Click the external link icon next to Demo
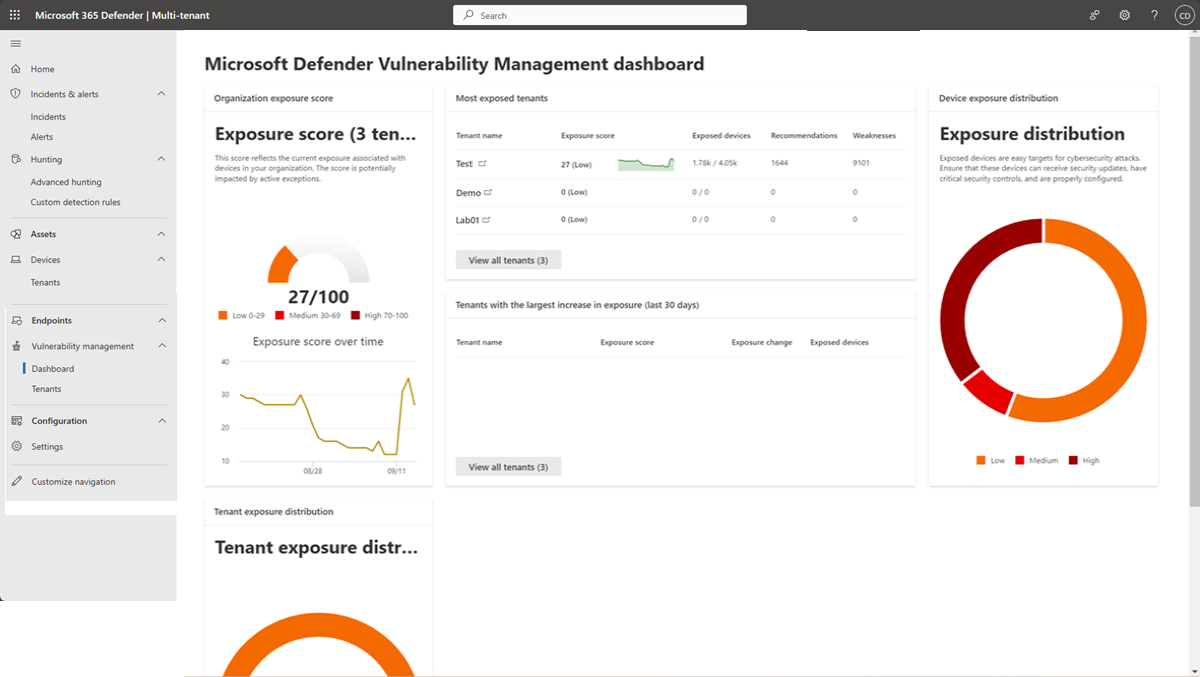The height and width of the screenshot is (677, 1200). click(489, 192)
